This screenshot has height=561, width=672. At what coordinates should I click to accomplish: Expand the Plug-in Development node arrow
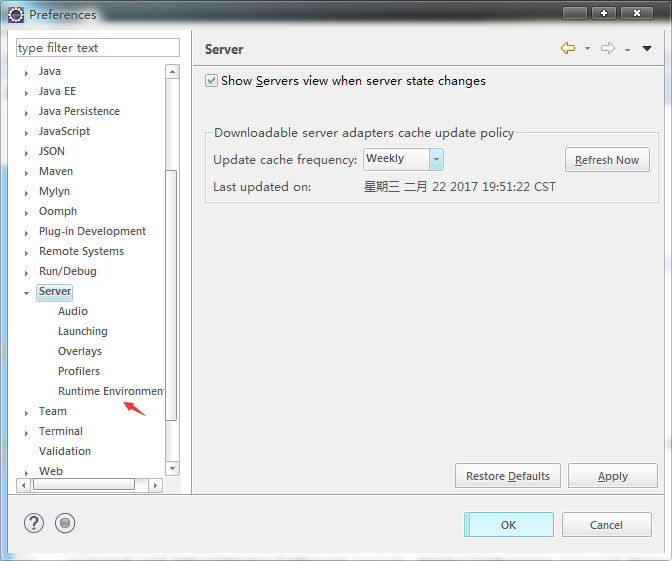(27, 233)
